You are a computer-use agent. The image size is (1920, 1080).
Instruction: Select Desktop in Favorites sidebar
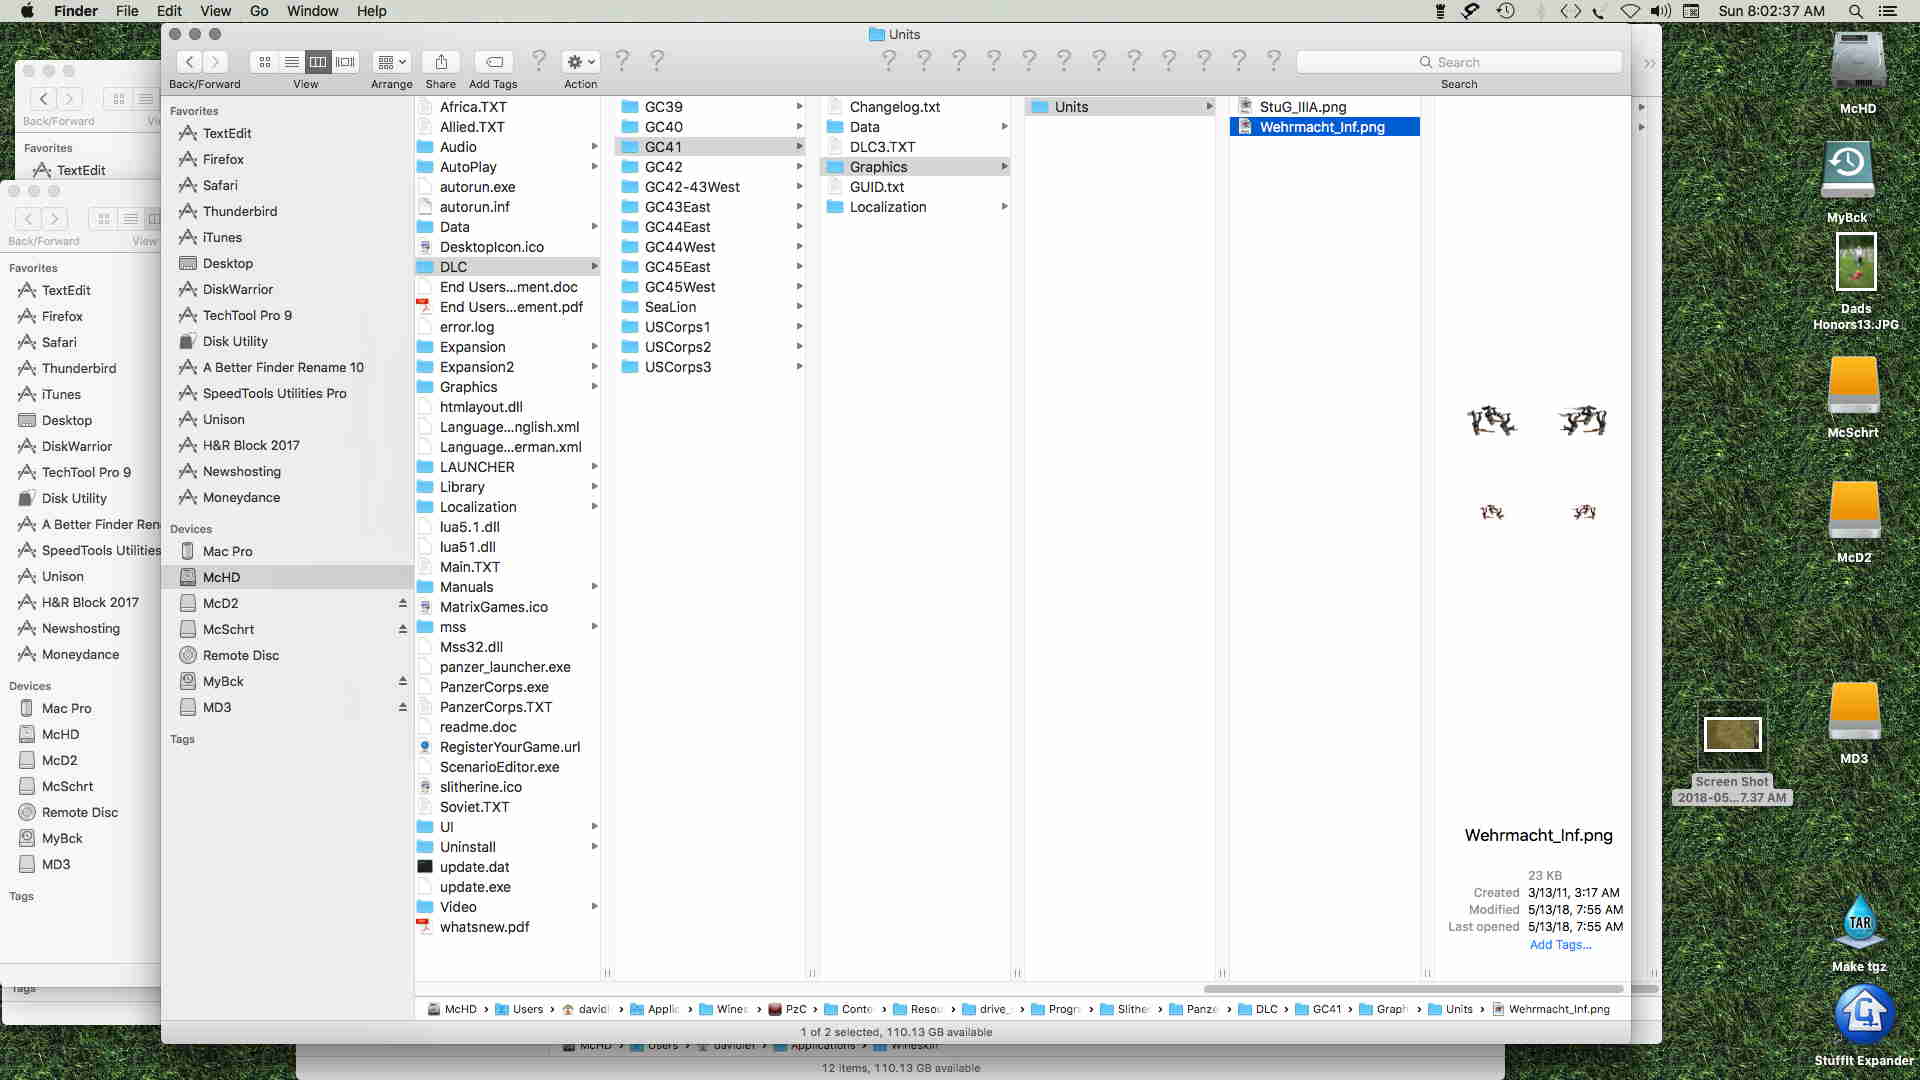click(x=228, y=263)
